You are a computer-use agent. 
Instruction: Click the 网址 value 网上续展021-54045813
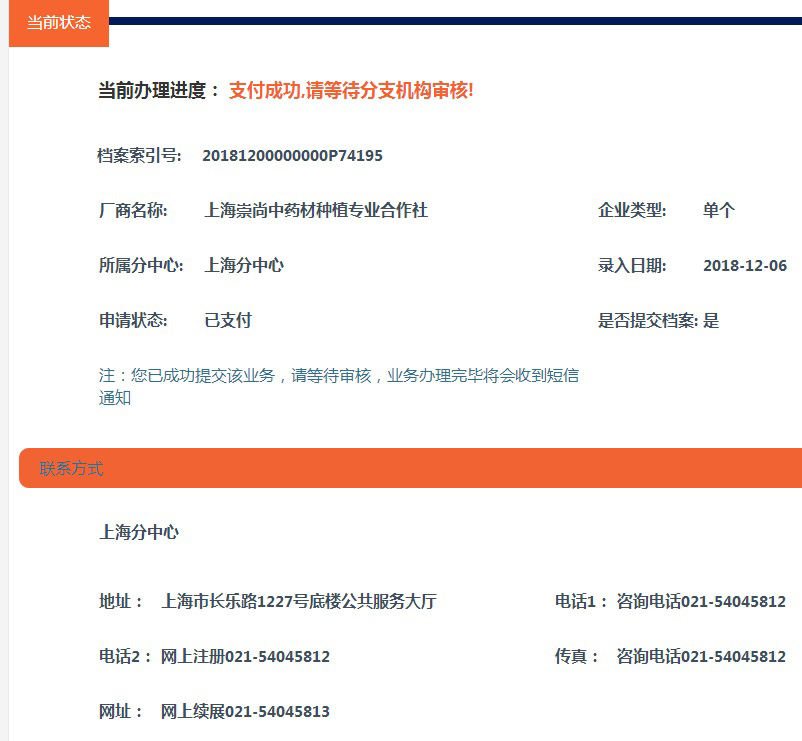click(245, 711)
